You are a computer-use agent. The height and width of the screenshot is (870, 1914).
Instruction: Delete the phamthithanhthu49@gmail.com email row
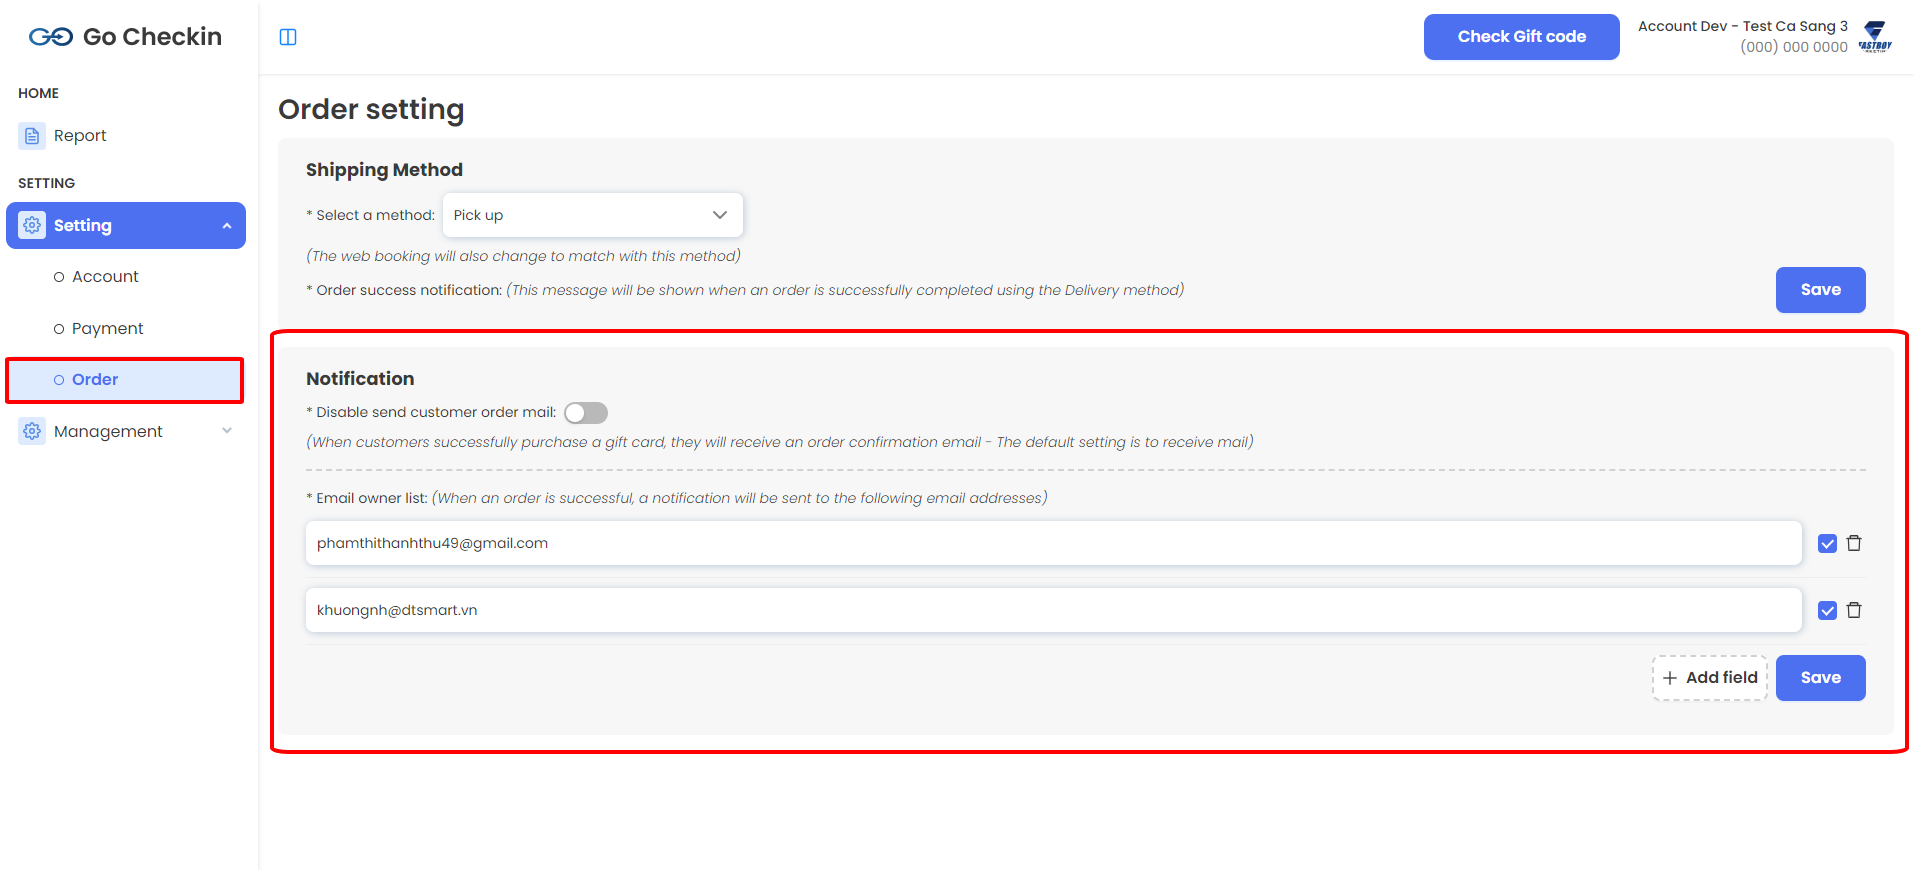click(1854, 543)
